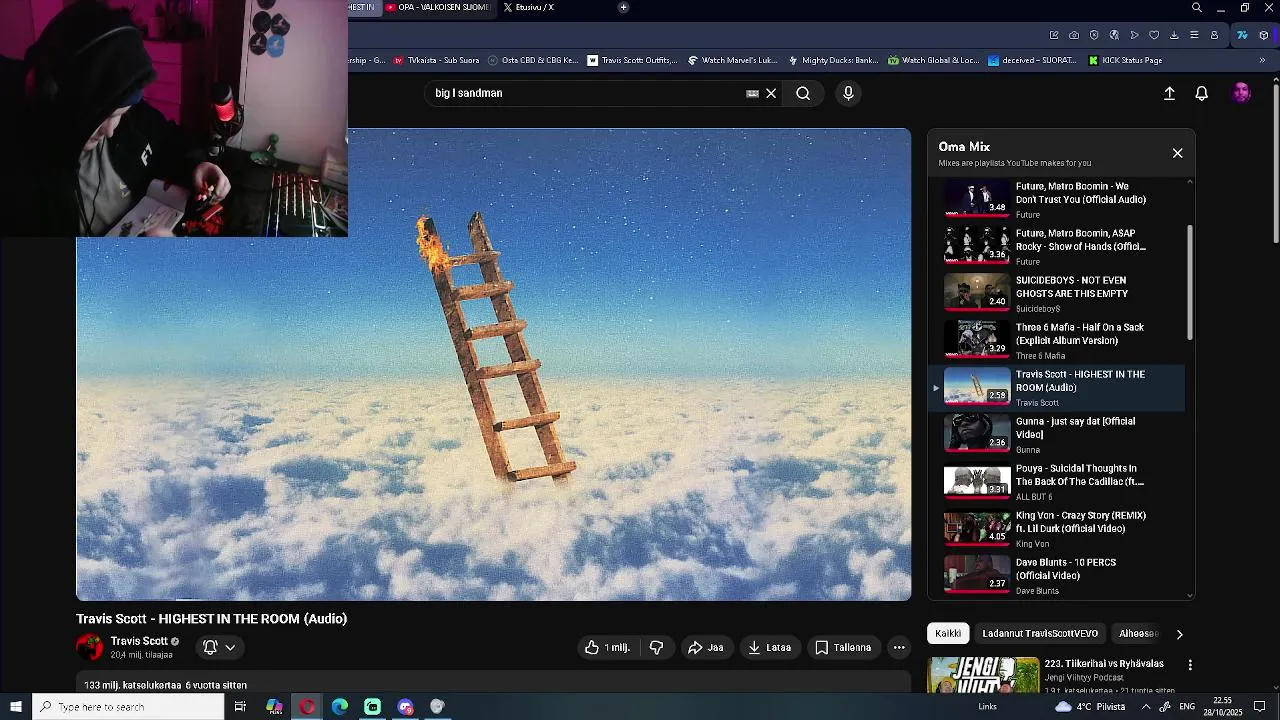
Task: Click the YouTube search magnifier button
Action: click(803, 93)
